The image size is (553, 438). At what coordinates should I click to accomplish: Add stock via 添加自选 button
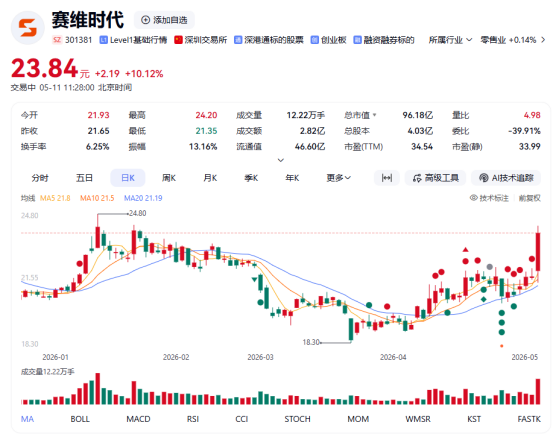click(x=164, y=20)
